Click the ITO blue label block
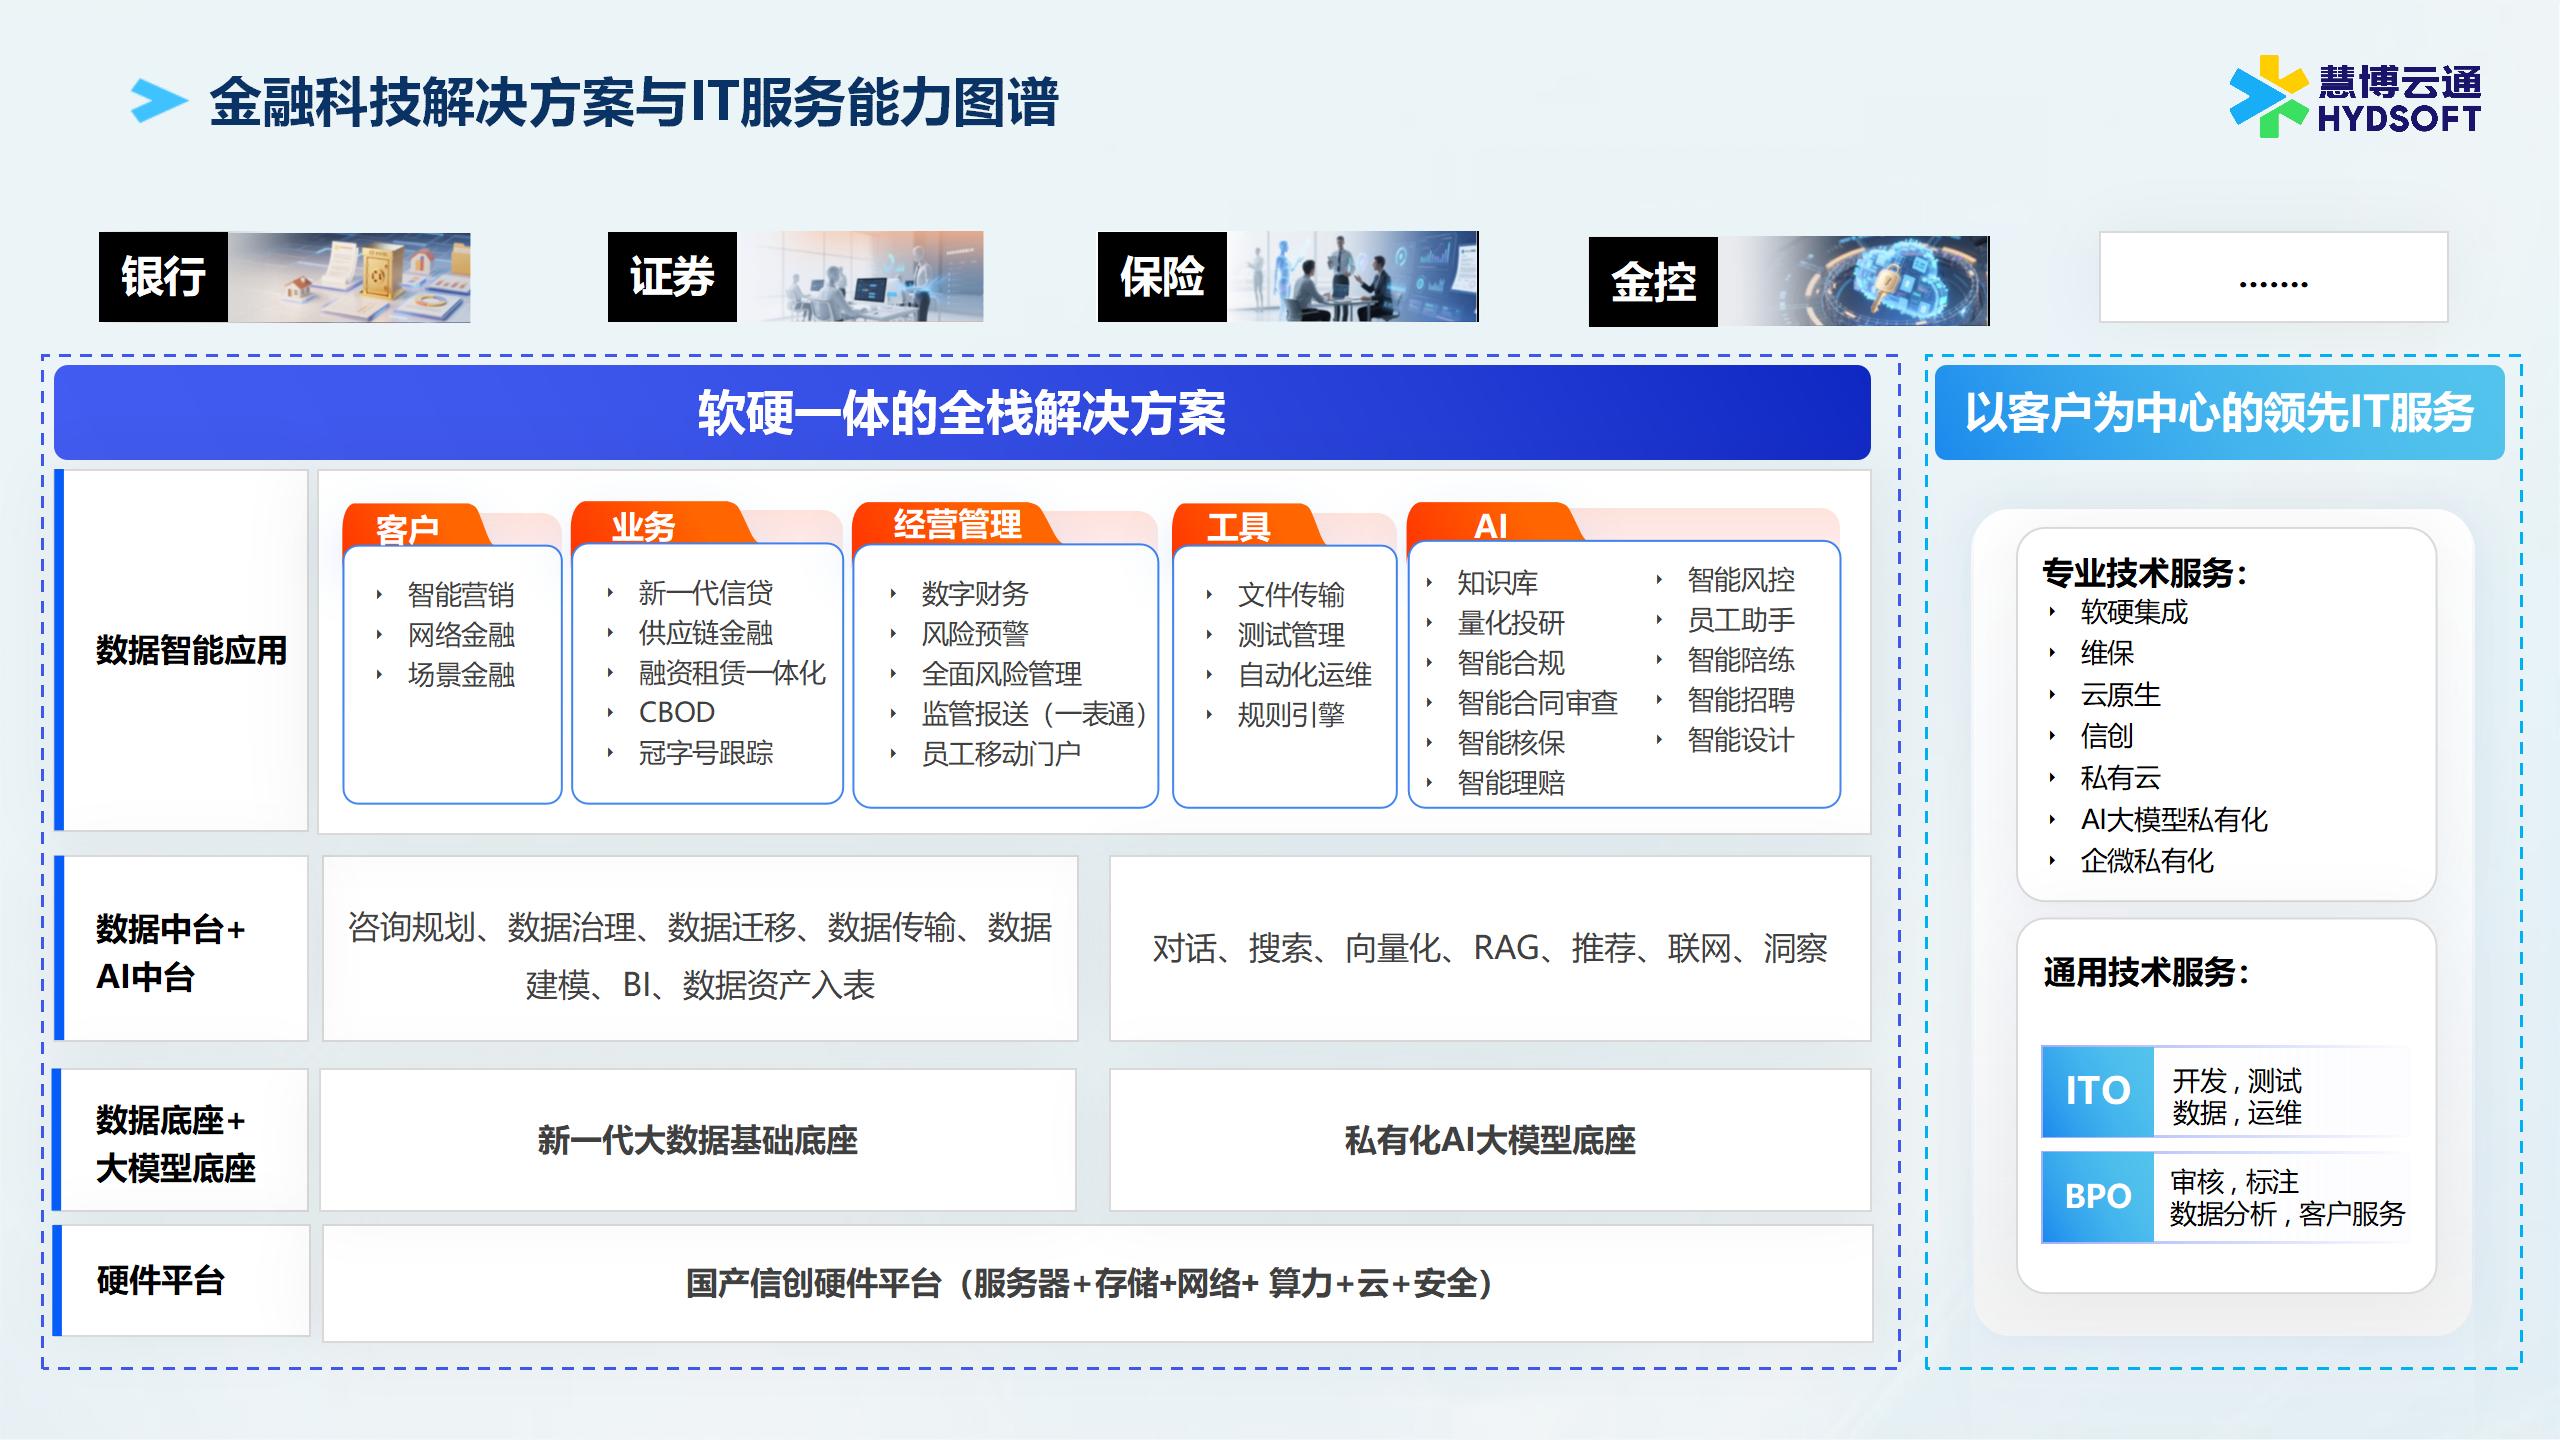The width and height of the screenshot is (2560, 1440). (x=2097, y=1091)
